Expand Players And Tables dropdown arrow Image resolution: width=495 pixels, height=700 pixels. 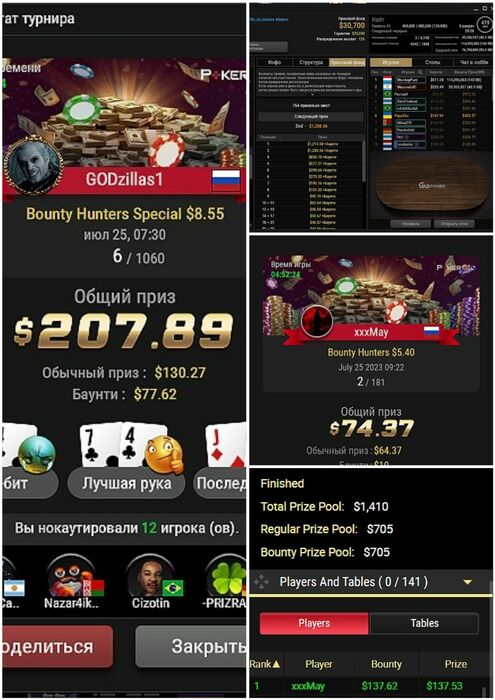click(467, 582)
